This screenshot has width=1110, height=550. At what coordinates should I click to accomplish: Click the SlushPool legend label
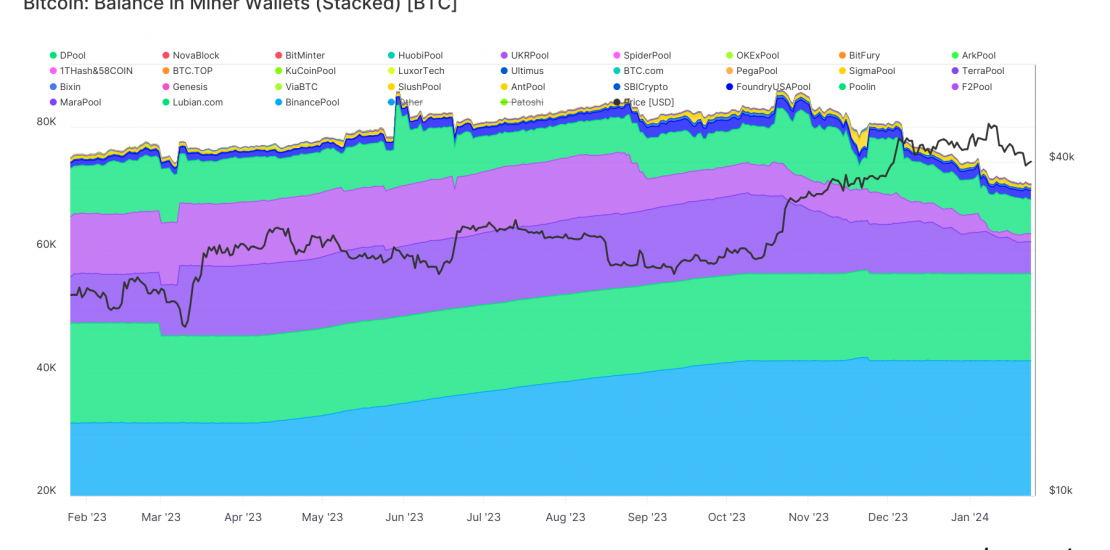click(419, 87)
